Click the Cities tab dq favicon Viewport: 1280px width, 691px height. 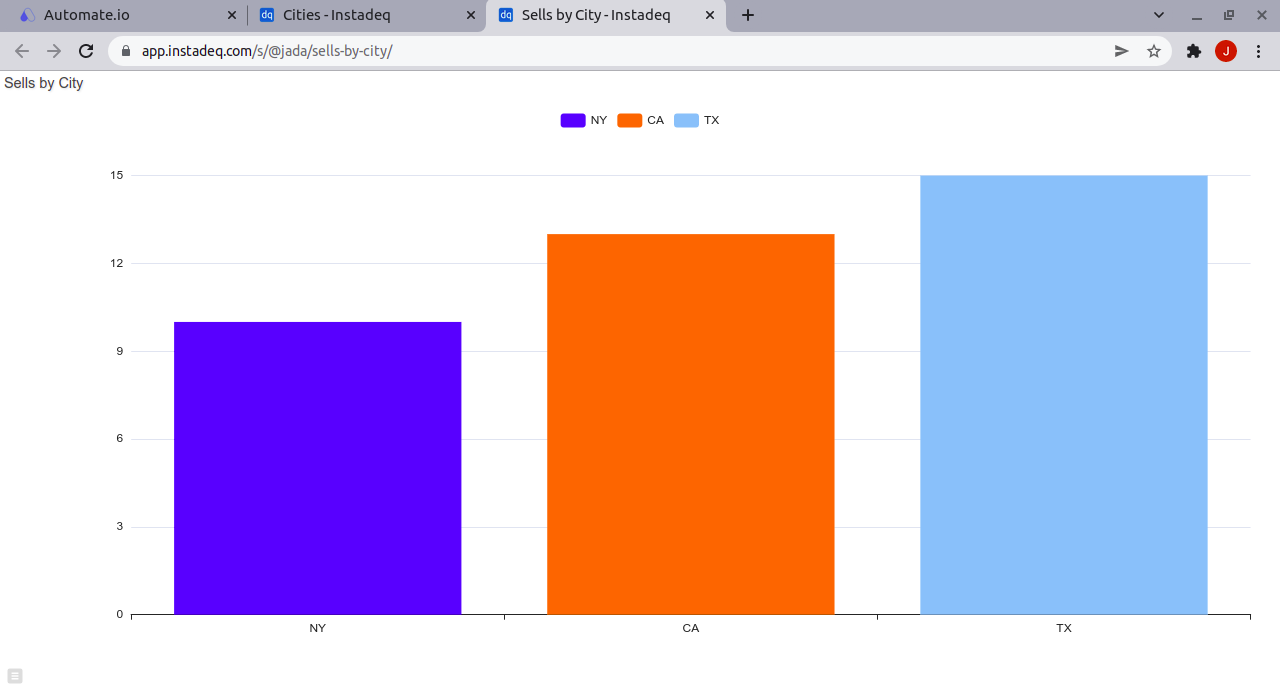tap(267, 15)
